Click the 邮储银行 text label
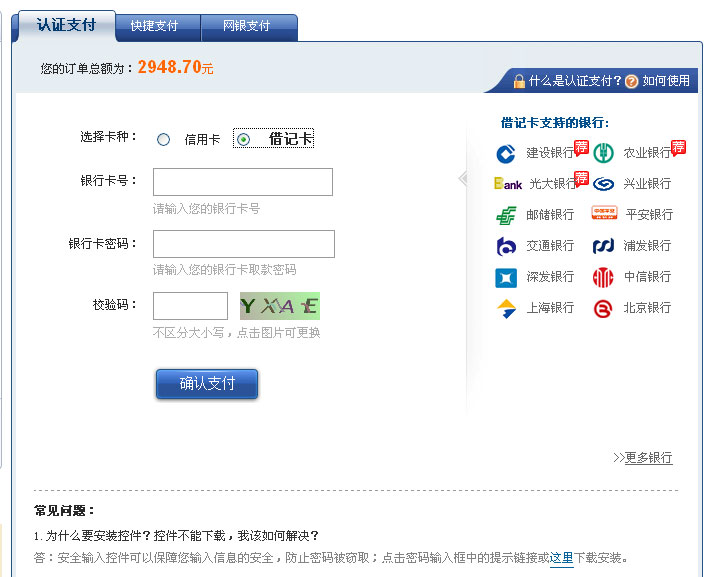 coord(550,215)
